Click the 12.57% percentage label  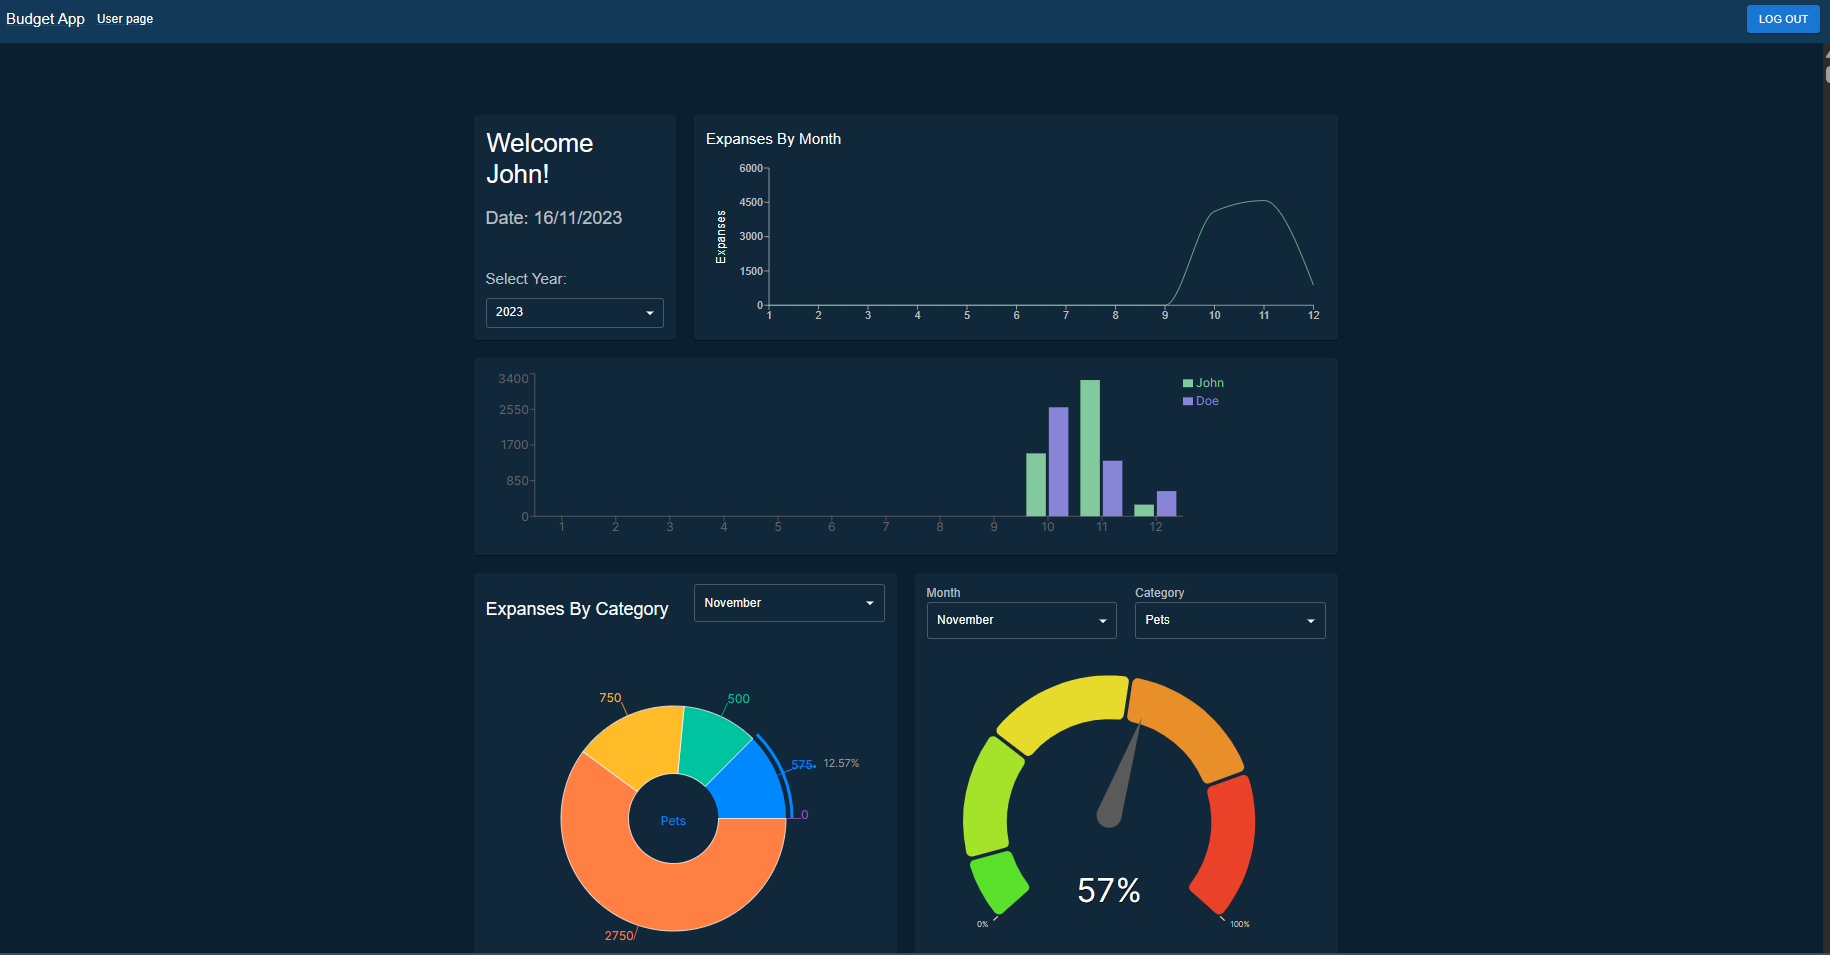point(841,763)
